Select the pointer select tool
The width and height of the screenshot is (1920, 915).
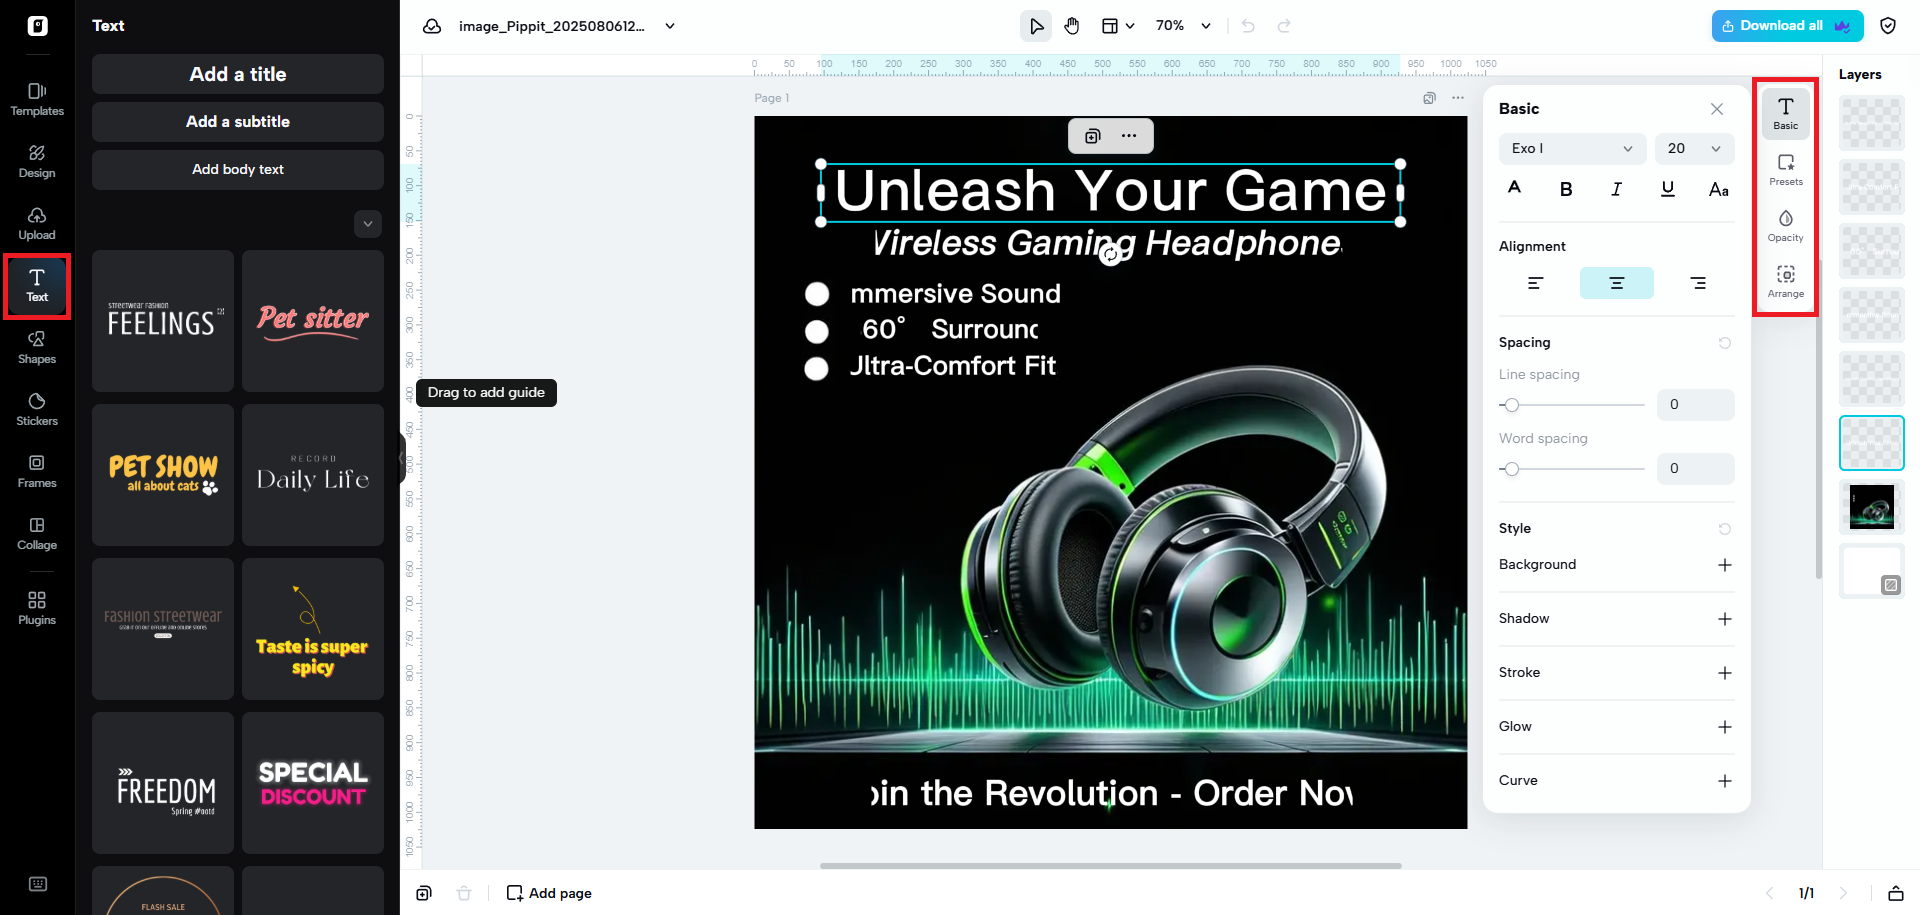point(1036,26)
